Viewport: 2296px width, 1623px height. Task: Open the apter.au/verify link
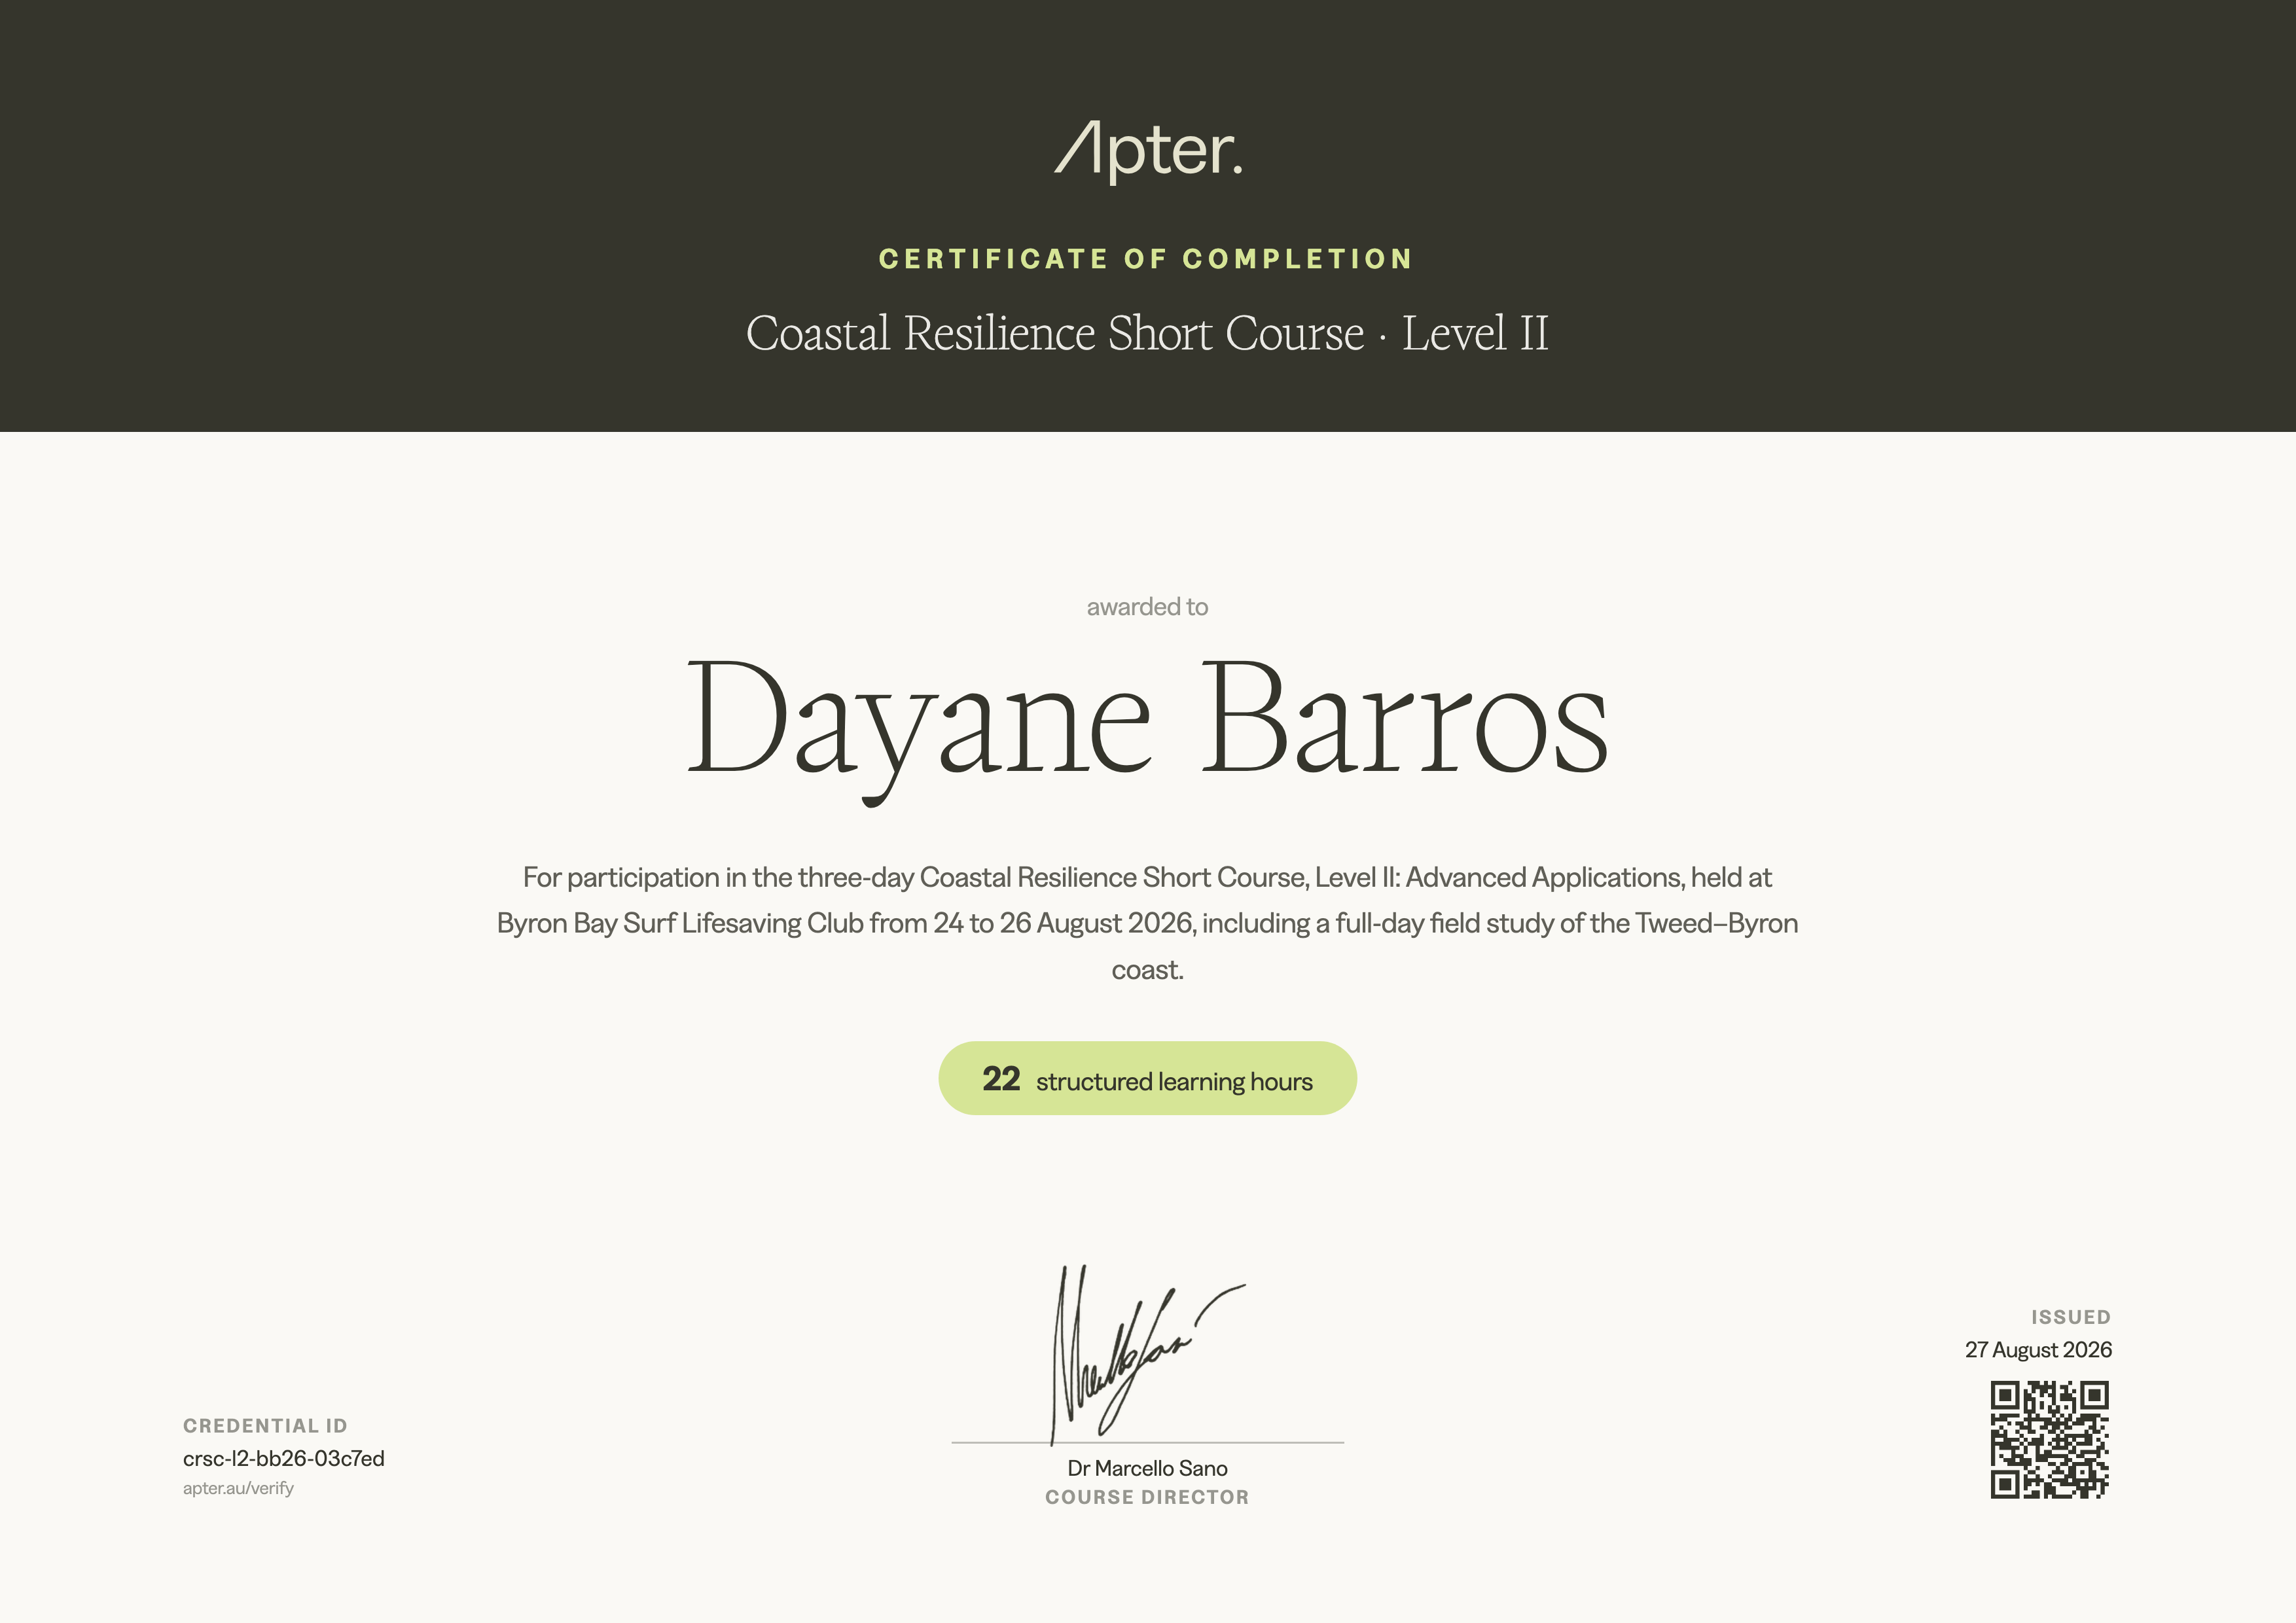point(238,1488)
